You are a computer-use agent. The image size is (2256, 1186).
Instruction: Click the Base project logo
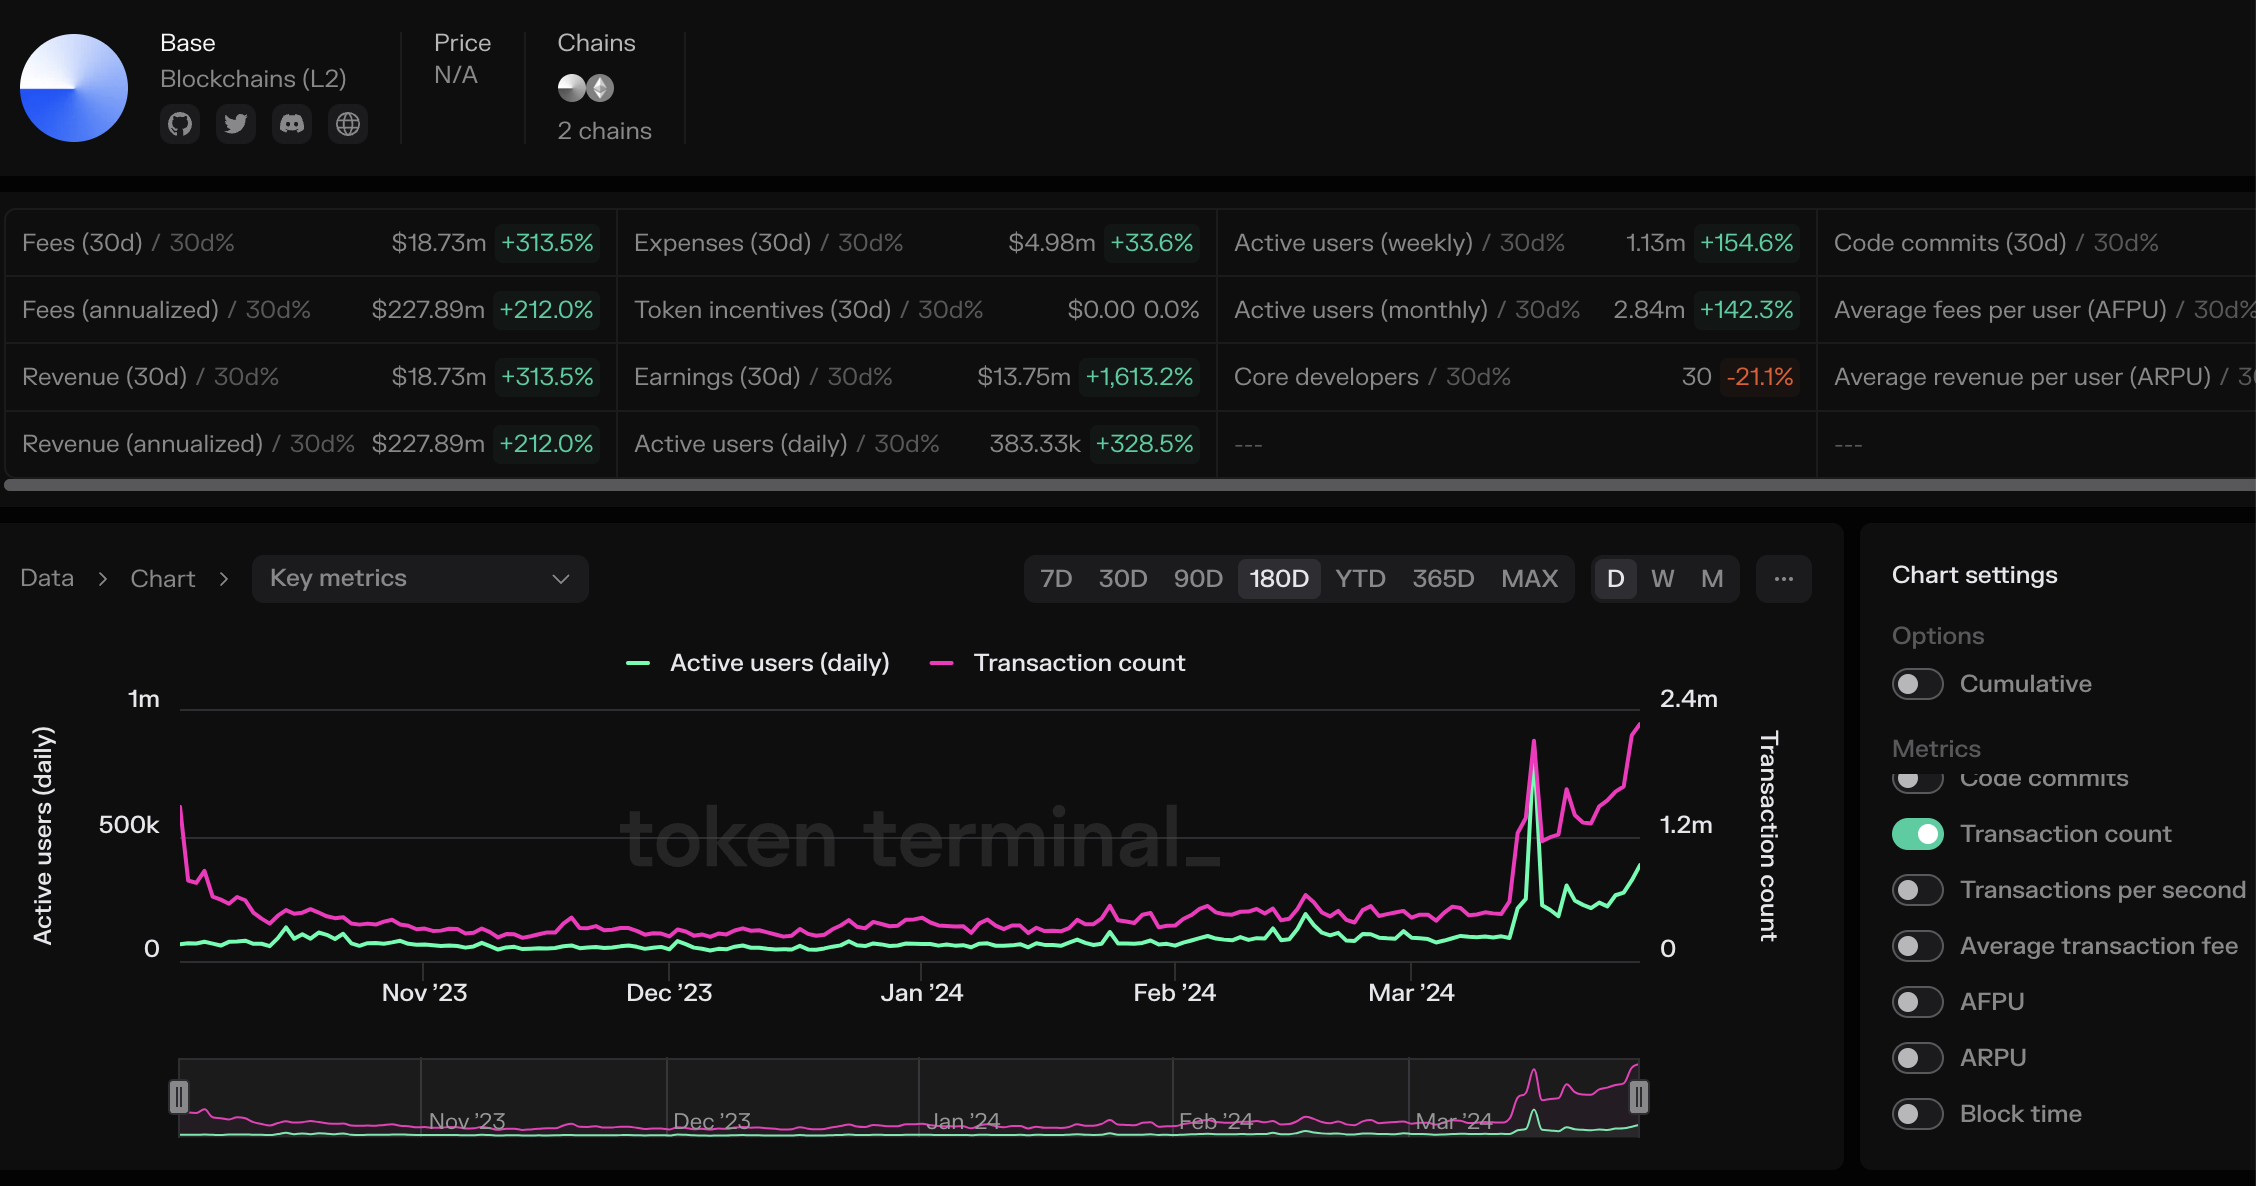pyautogui.click(x=74, y=88)
